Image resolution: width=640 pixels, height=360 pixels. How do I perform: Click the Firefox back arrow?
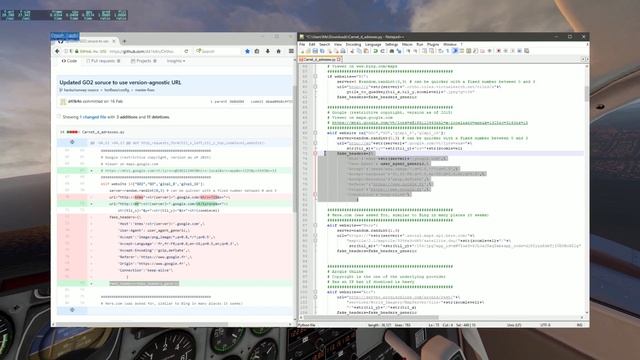click(x=57, y=51)
